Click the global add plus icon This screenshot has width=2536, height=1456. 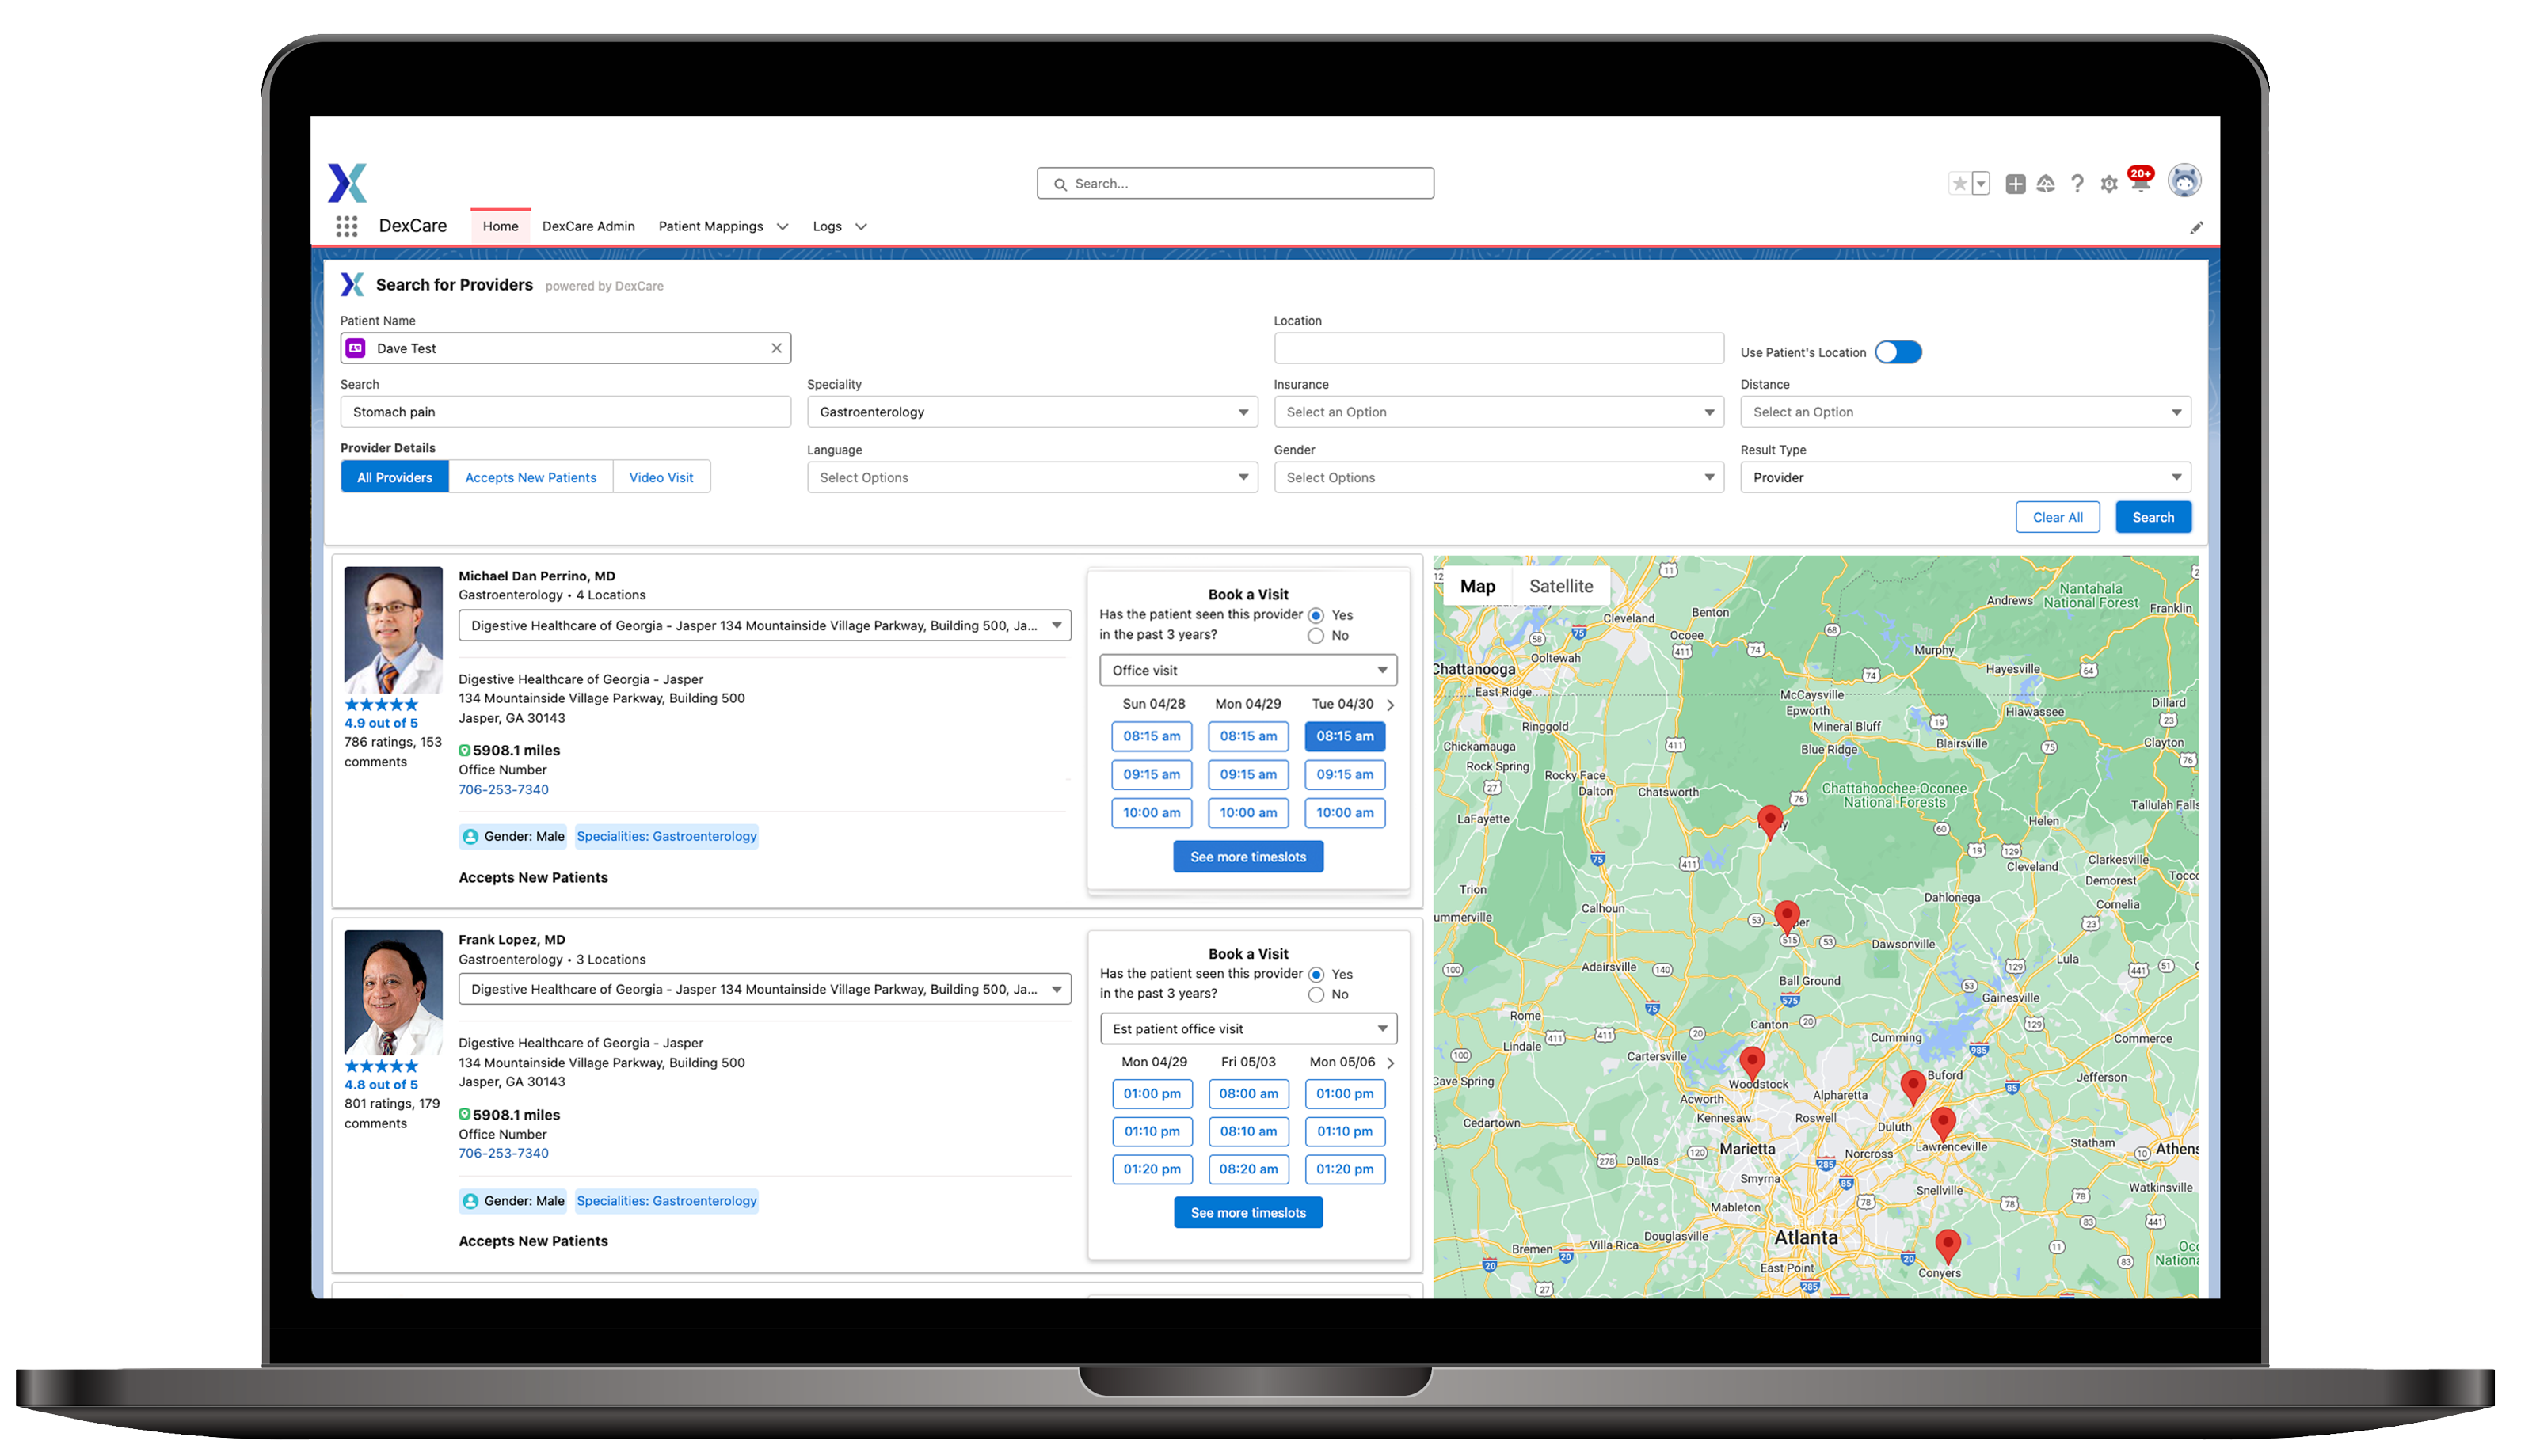pos(2015,184)
